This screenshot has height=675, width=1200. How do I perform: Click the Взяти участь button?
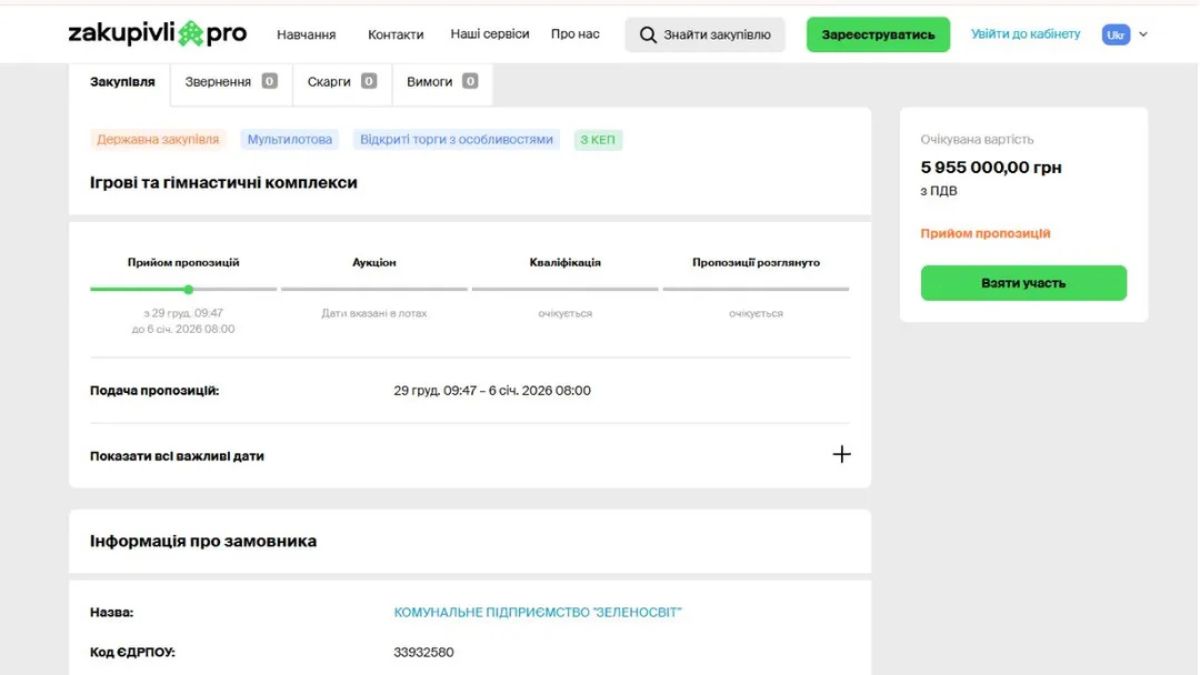1023,283
